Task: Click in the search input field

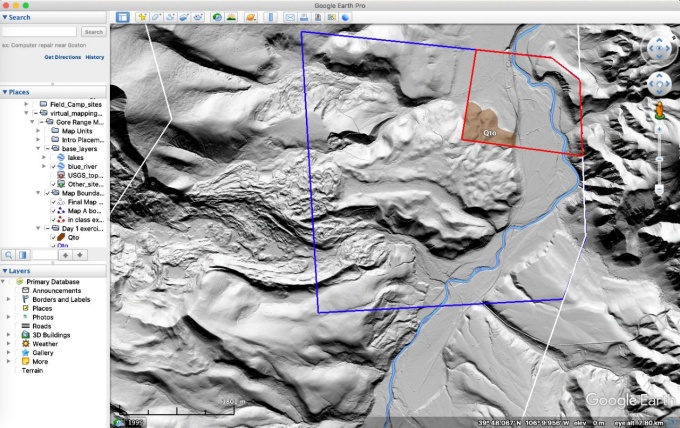Action: point(40,32)
